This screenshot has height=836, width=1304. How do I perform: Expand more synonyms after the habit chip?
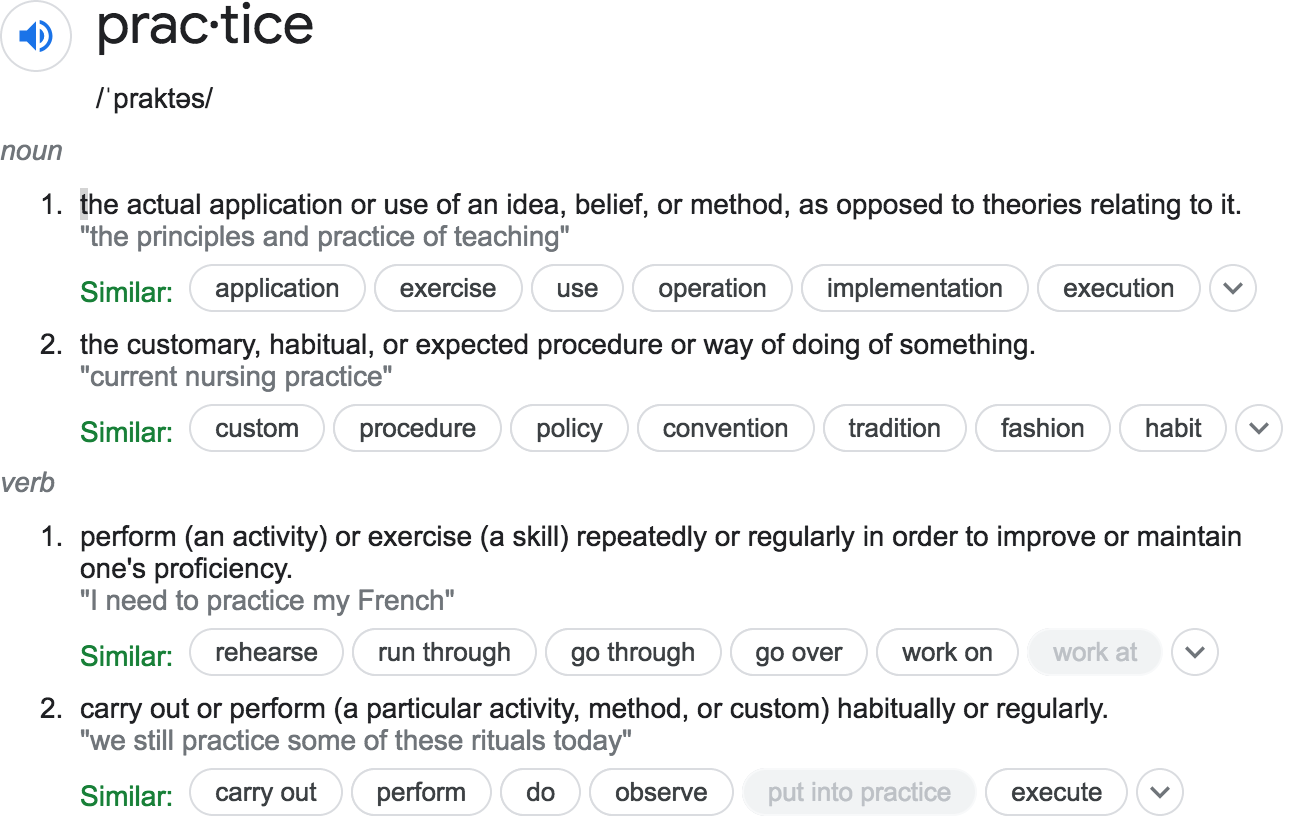[1258, 429]
